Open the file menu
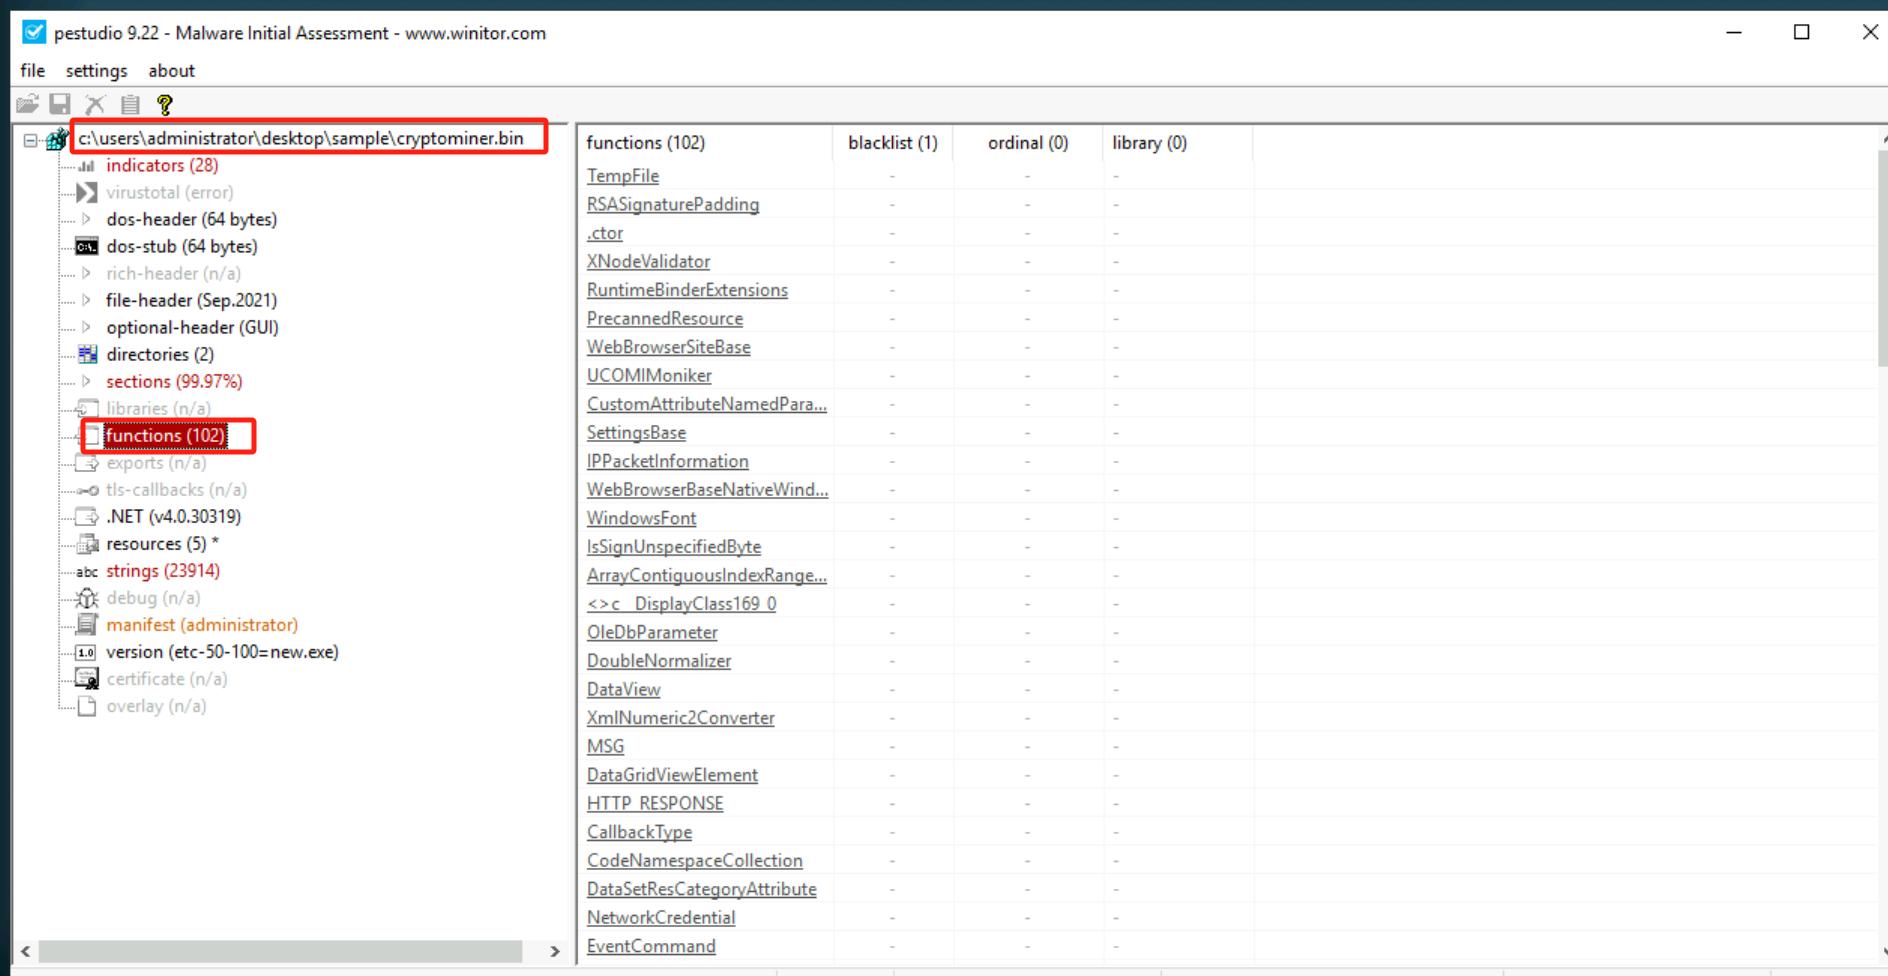 click(x=32, y=71)
